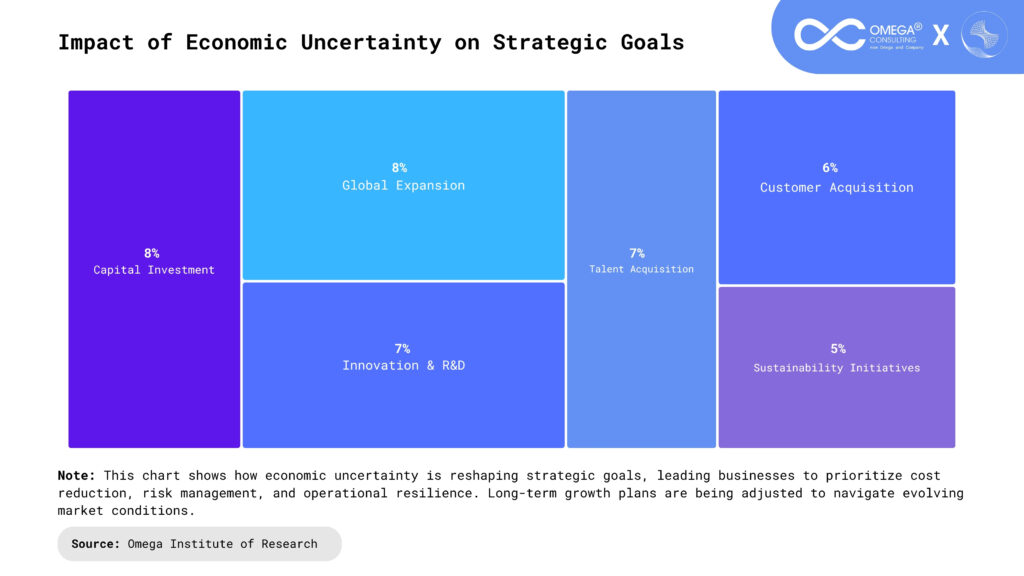Click the Omega infinity logo icon

(x=829, y=34)
